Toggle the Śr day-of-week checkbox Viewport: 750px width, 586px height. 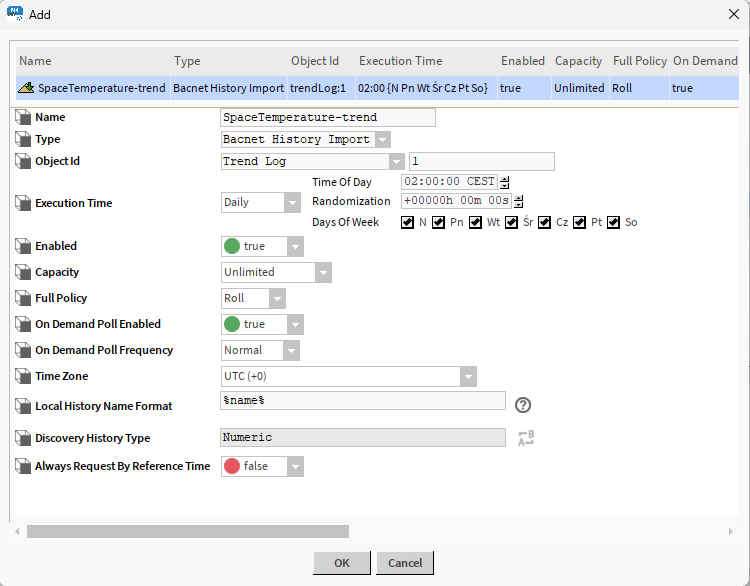point(511,222)
